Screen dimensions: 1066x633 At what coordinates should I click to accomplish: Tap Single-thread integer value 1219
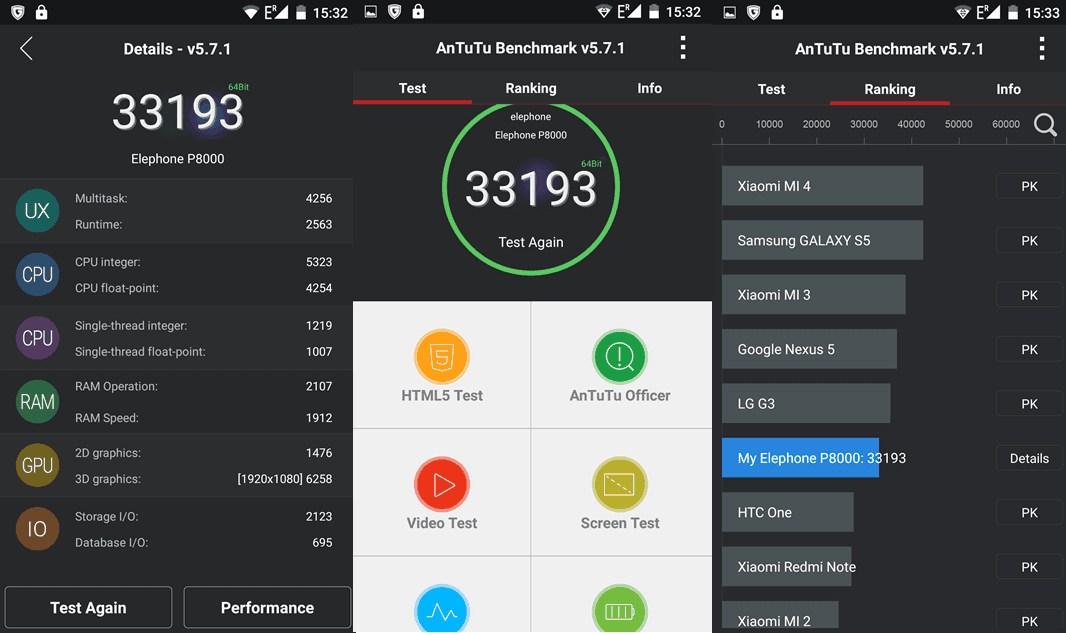(319, 326)
